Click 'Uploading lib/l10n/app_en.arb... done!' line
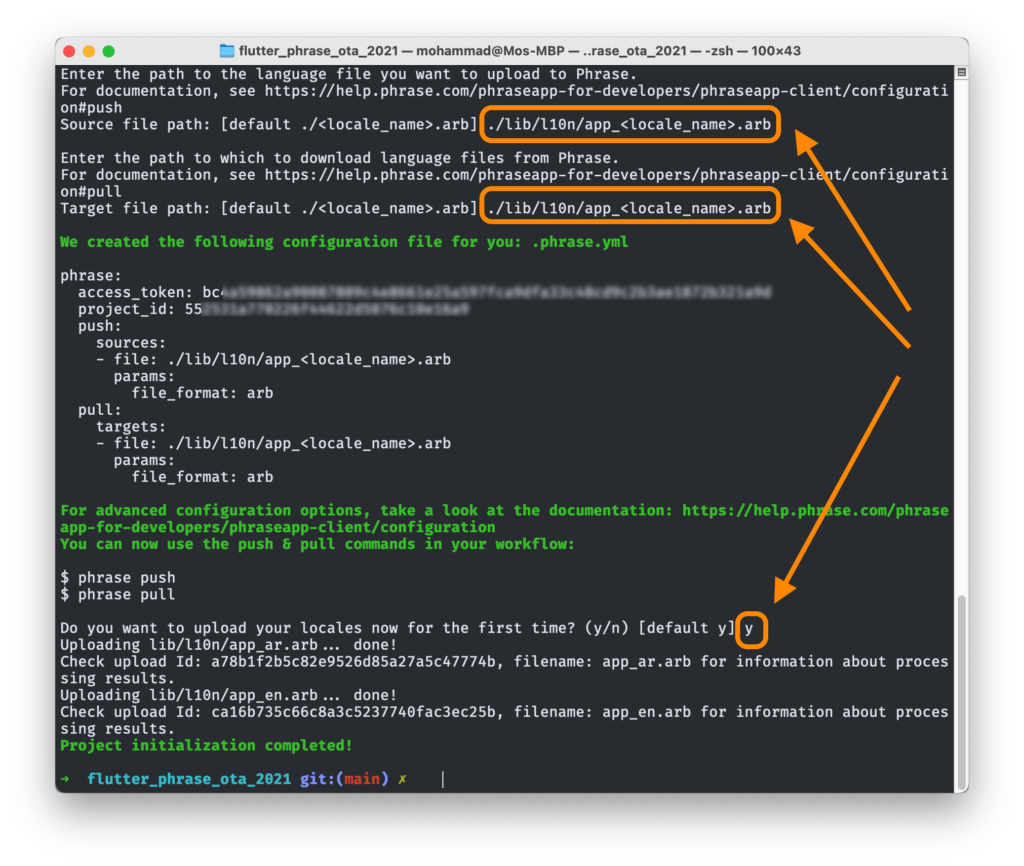Viewport: 1024px width, 866px height. [x=229, y=695]
